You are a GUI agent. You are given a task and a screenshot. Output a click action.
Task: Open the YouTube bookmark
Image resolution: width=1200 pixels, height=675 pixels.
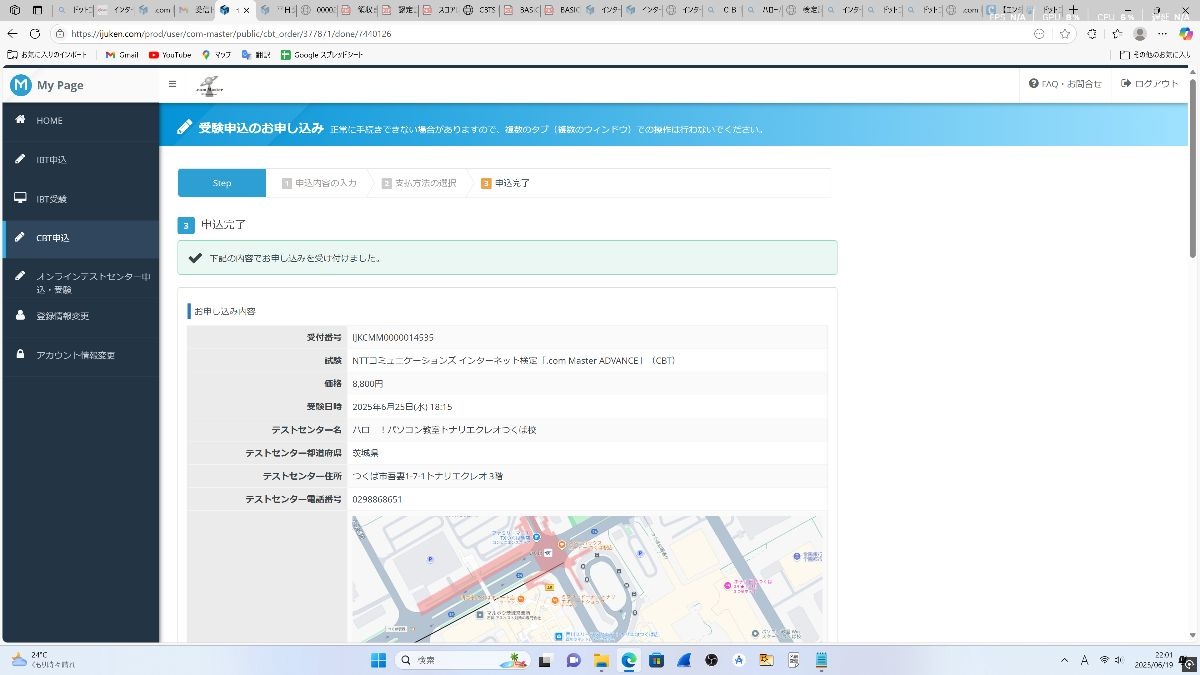tap(170, 55)
